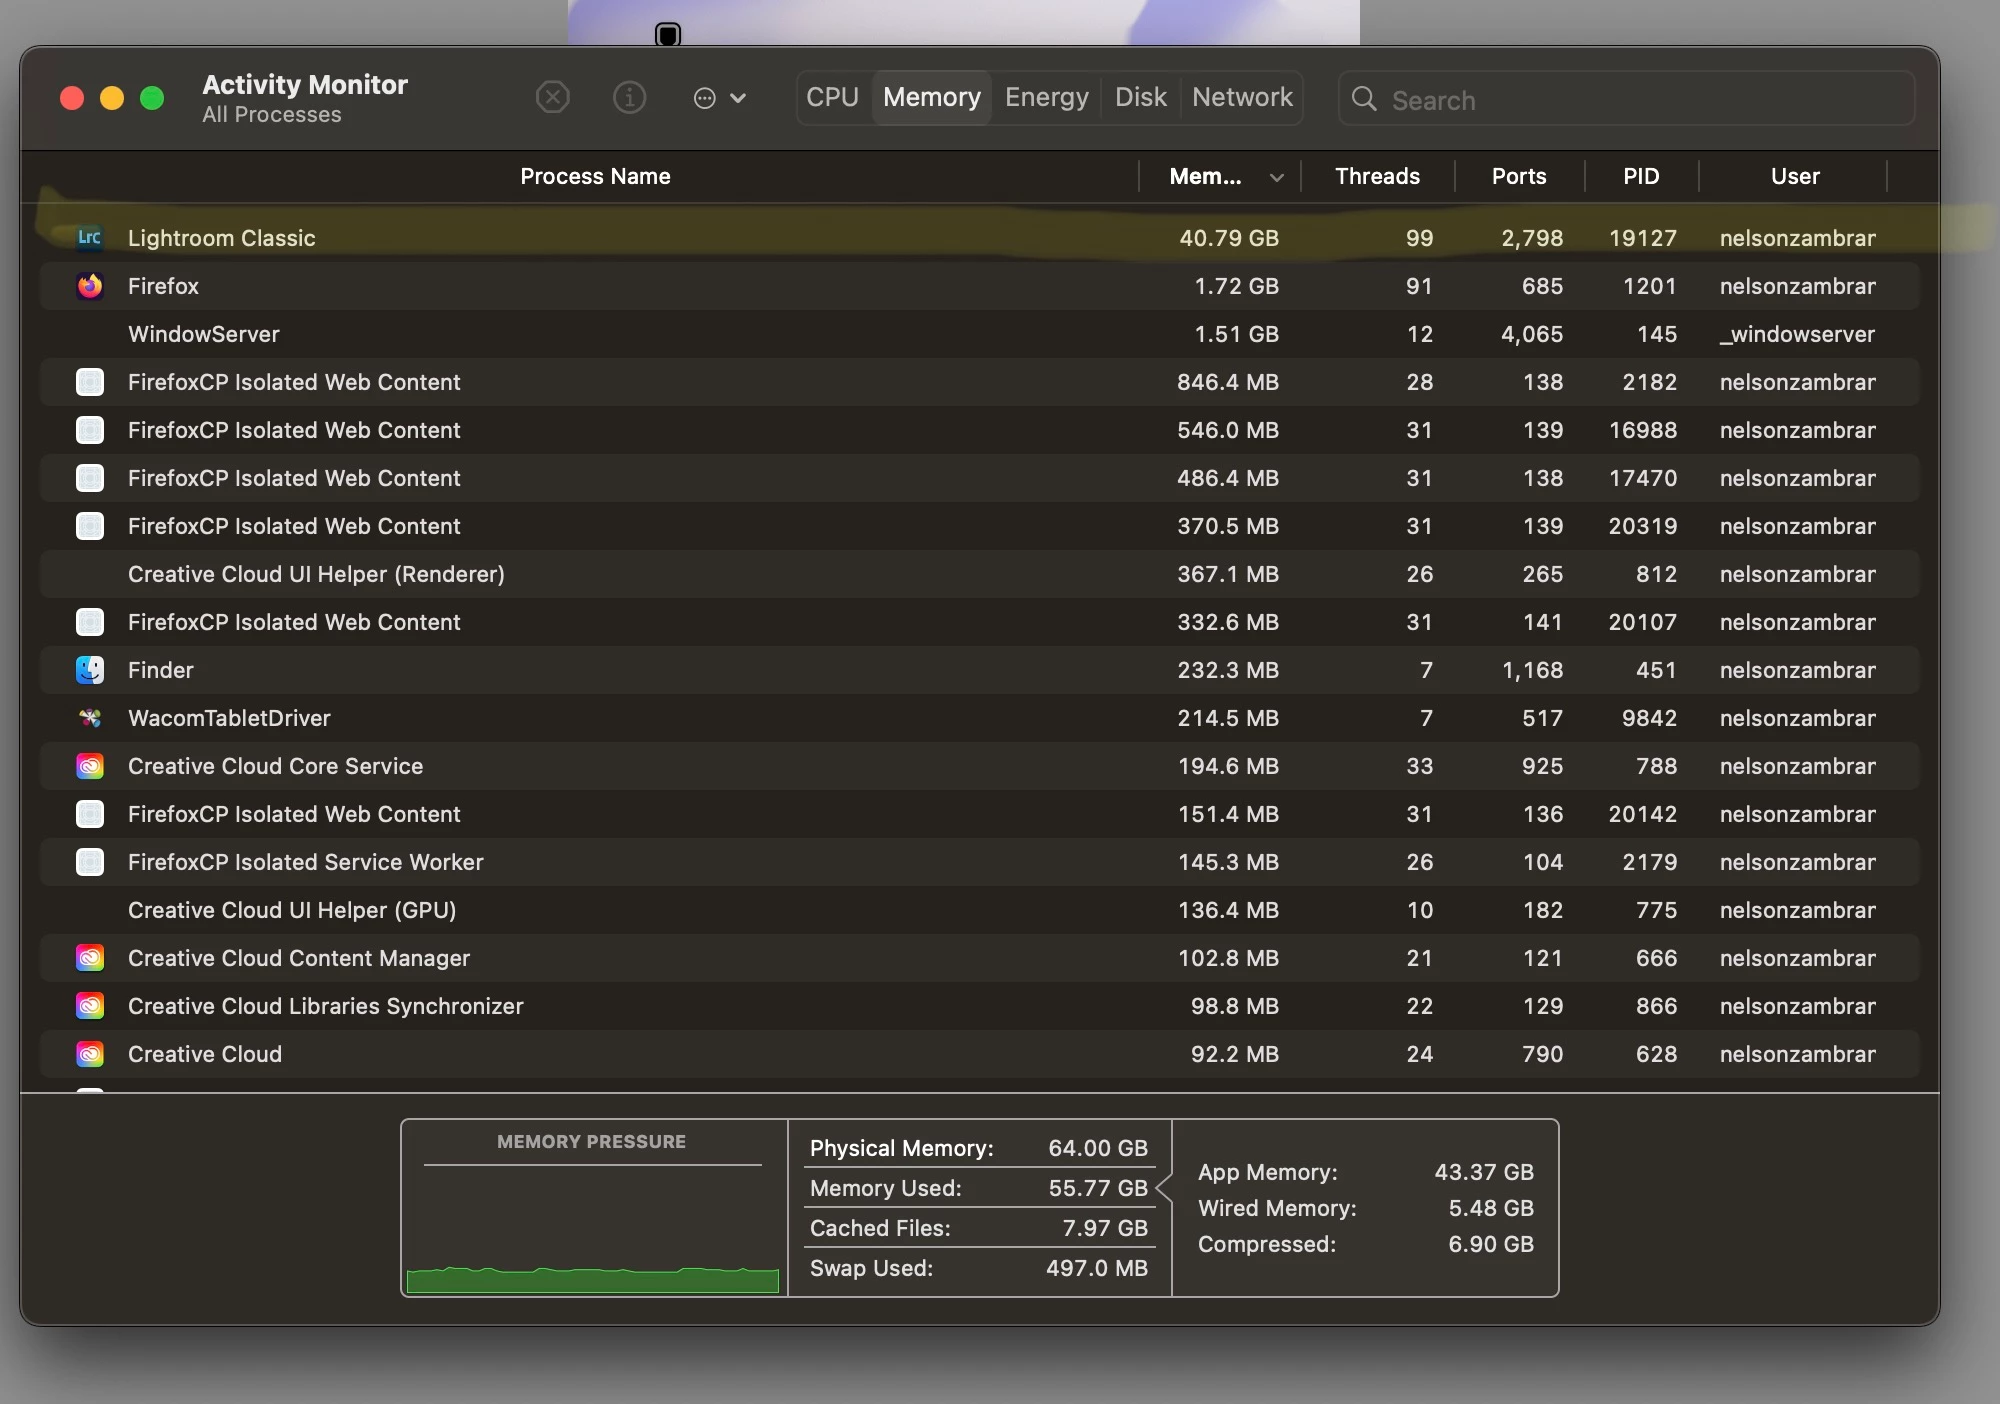Sort by the Threads column header
2000x1404 pixels.
click(x=1377, y=177)
